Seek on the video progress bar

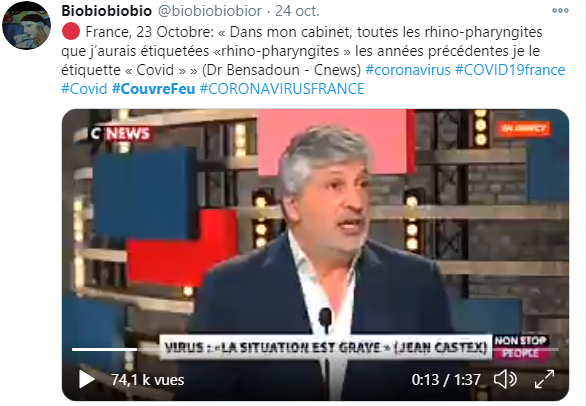point(315,350)
